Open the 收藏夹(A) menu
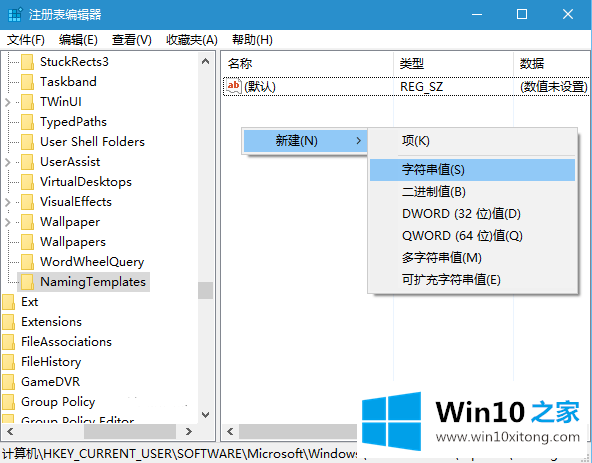The width and height of the screenshot is (592, 463). [x=192, y=40]
